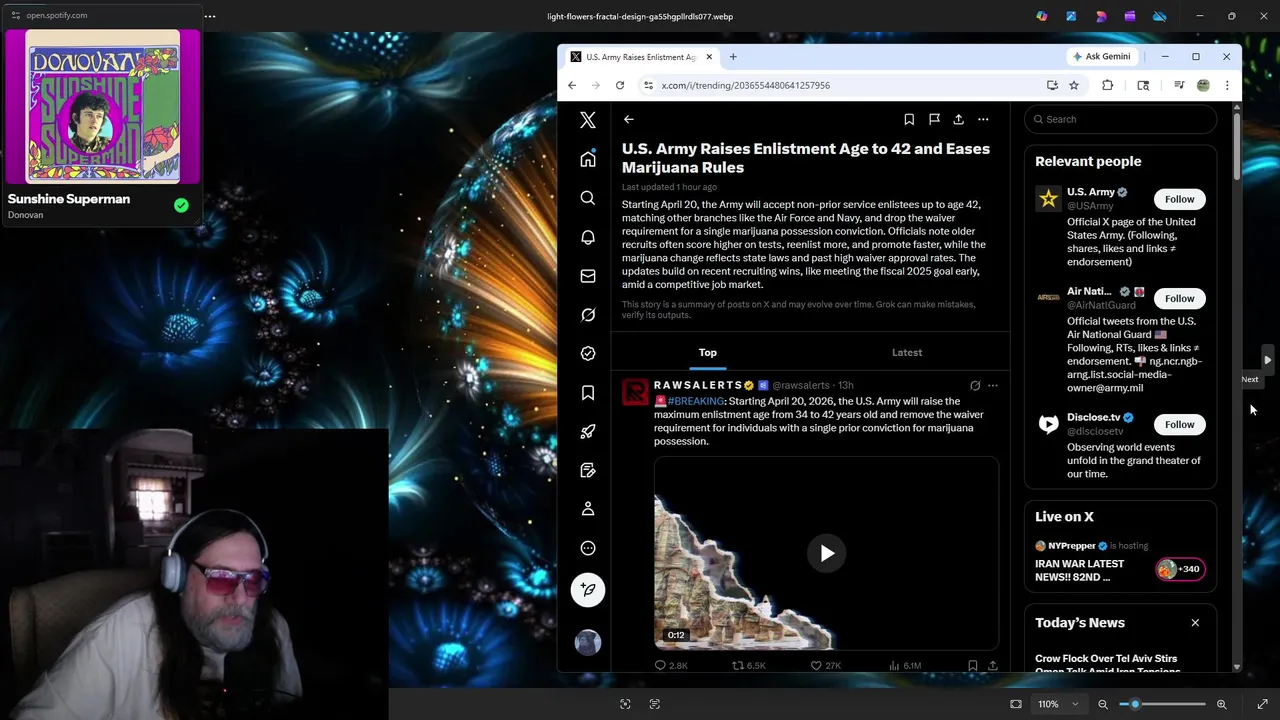Zoom in with plus magnifier
The width and height of the screenshot is (1280, 720).
(x=1221, y=704)
